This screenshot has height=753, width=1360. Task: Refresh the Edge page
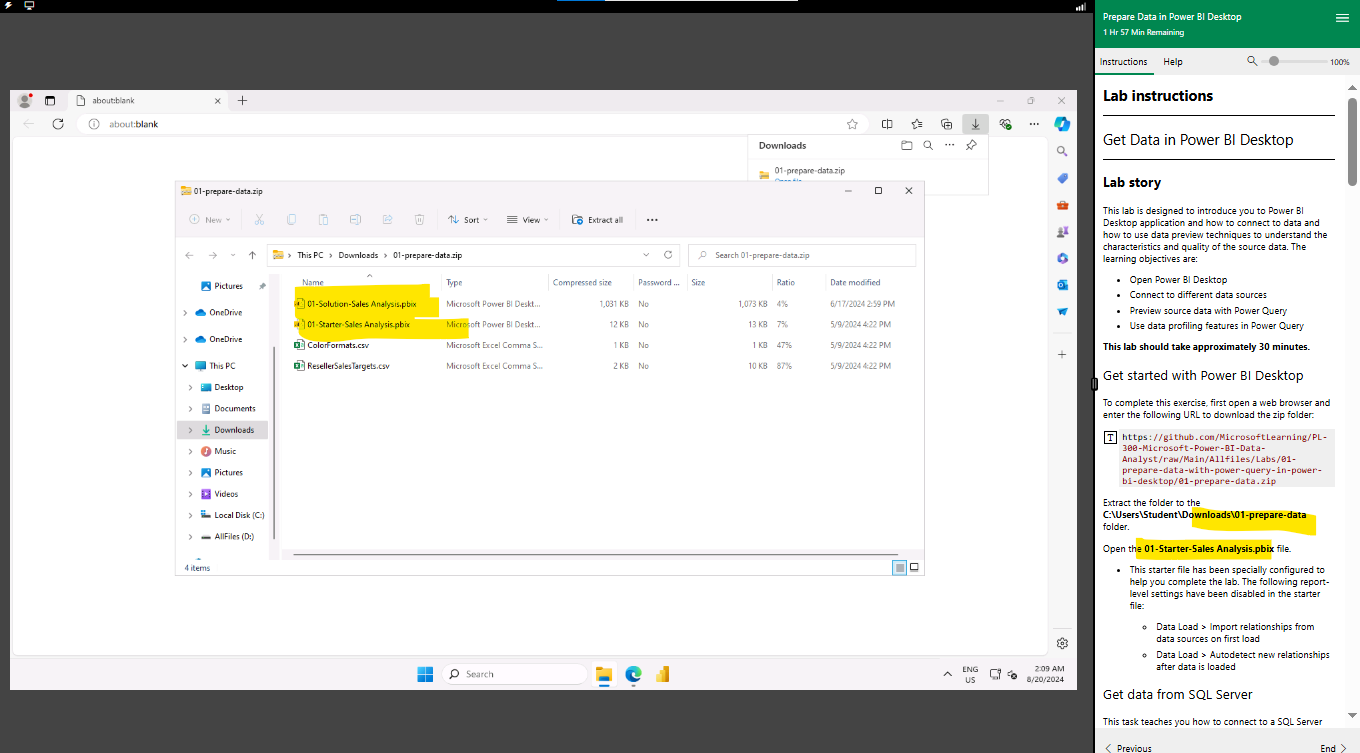click(58, 124)
